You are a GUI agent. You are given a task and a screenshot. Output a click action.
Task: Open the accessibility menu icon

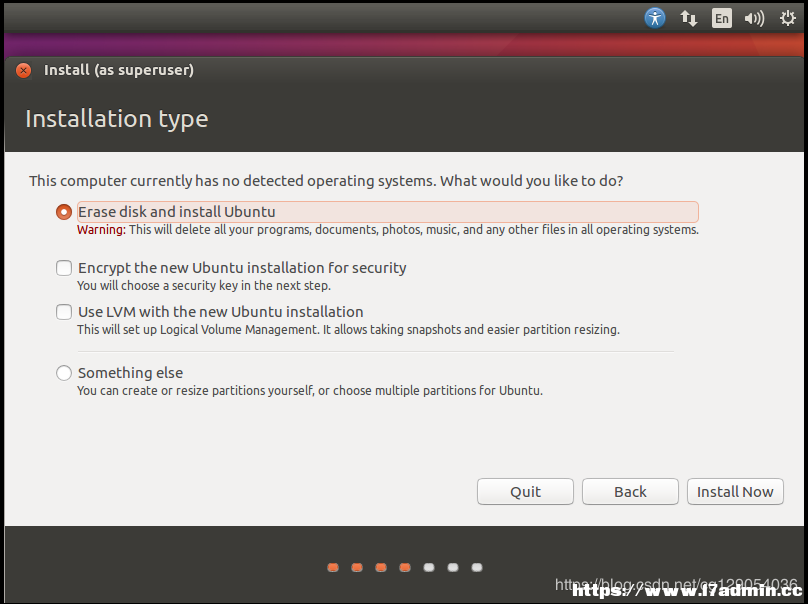click(x=654, y=19)
